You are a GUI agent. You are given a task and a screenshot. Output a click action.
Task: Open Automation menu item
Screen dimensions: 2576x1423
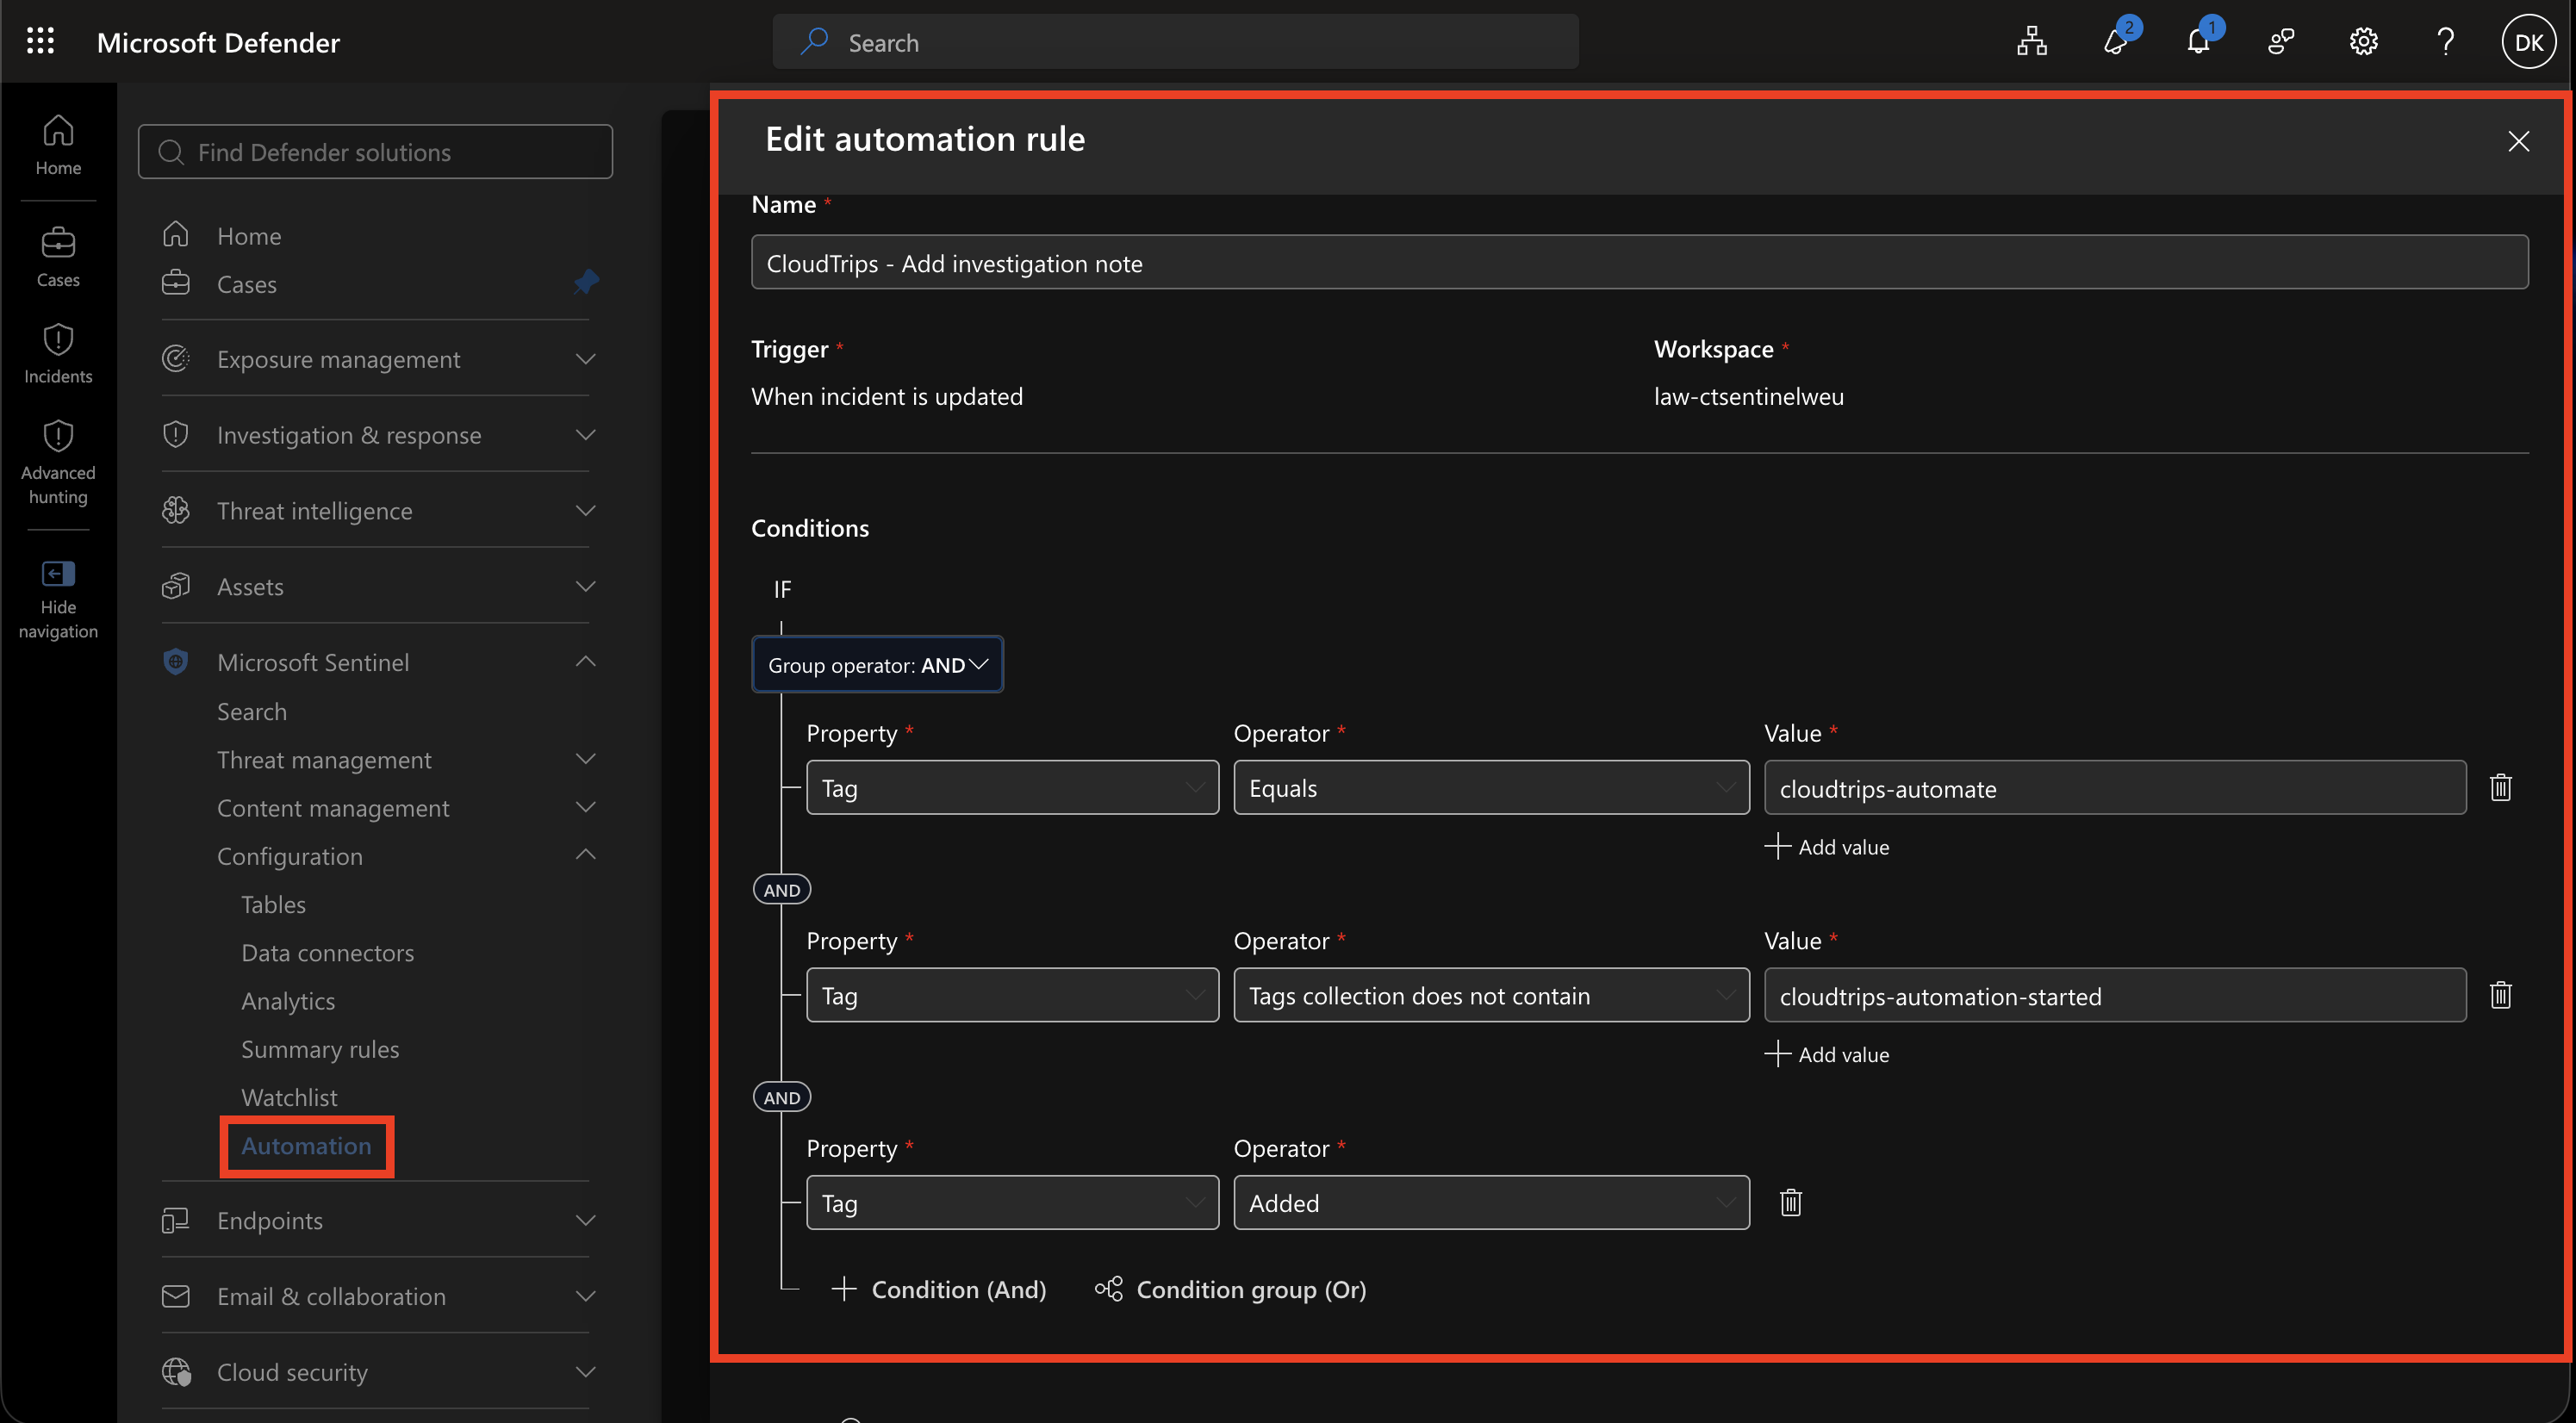[x=306, y=1145]
